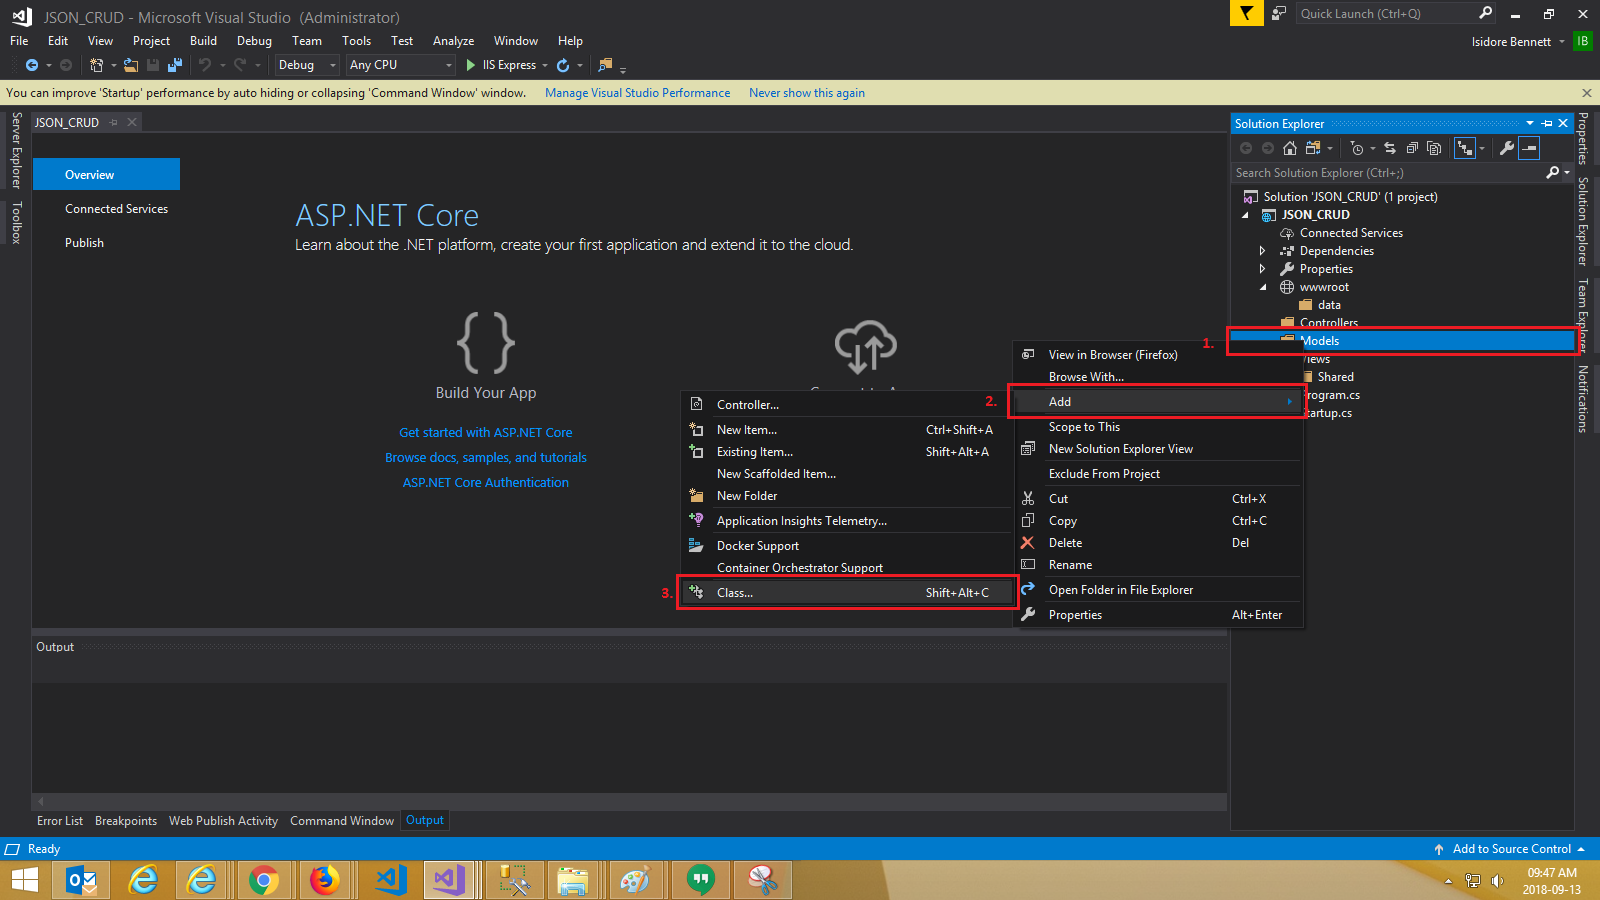Click the Firefox taskbar icon
Viewport: 1600px width, 900px height.
[x=324, y=880]
